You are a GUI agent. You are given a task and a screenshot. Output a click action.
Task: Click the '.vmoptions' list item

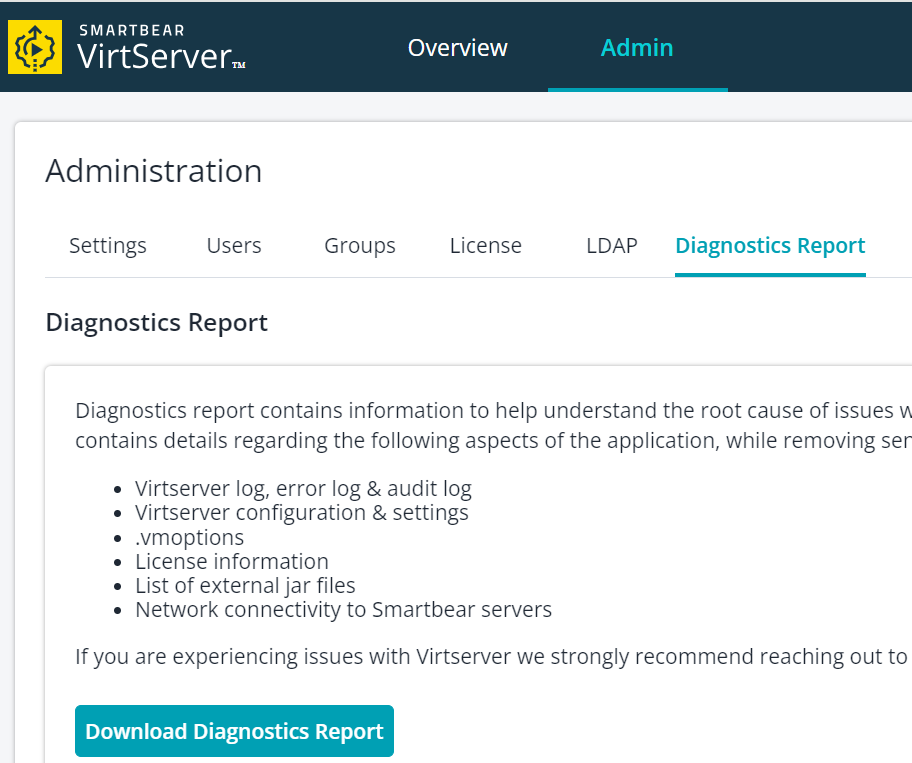point(189,537)
